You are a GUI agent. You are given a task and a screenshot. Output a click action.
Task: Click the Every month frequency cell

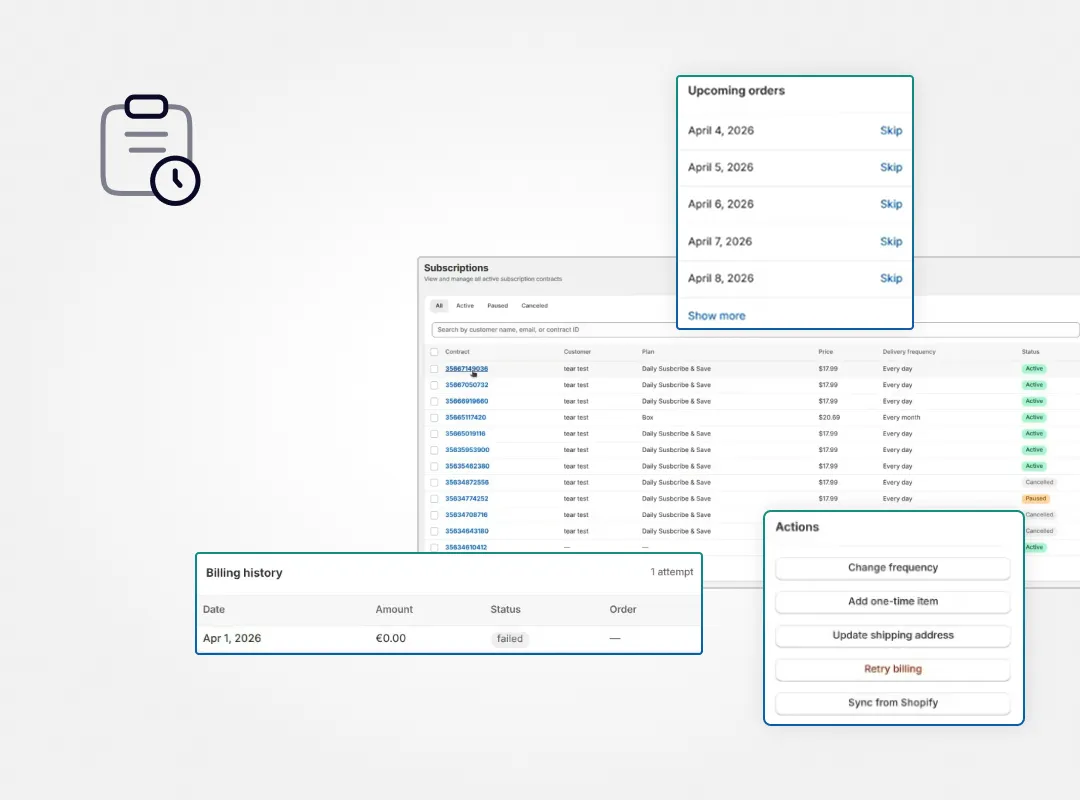pos(901,418)
